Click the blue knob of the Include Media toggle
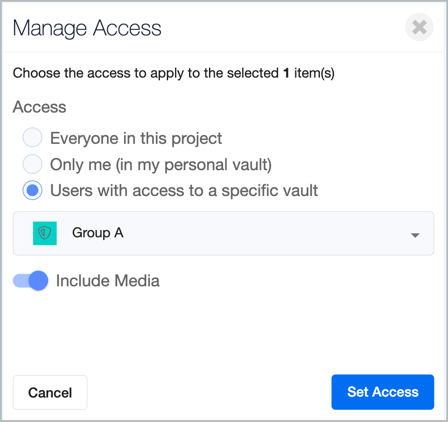This screenshot has width=448, height=422. click(38, 281)
